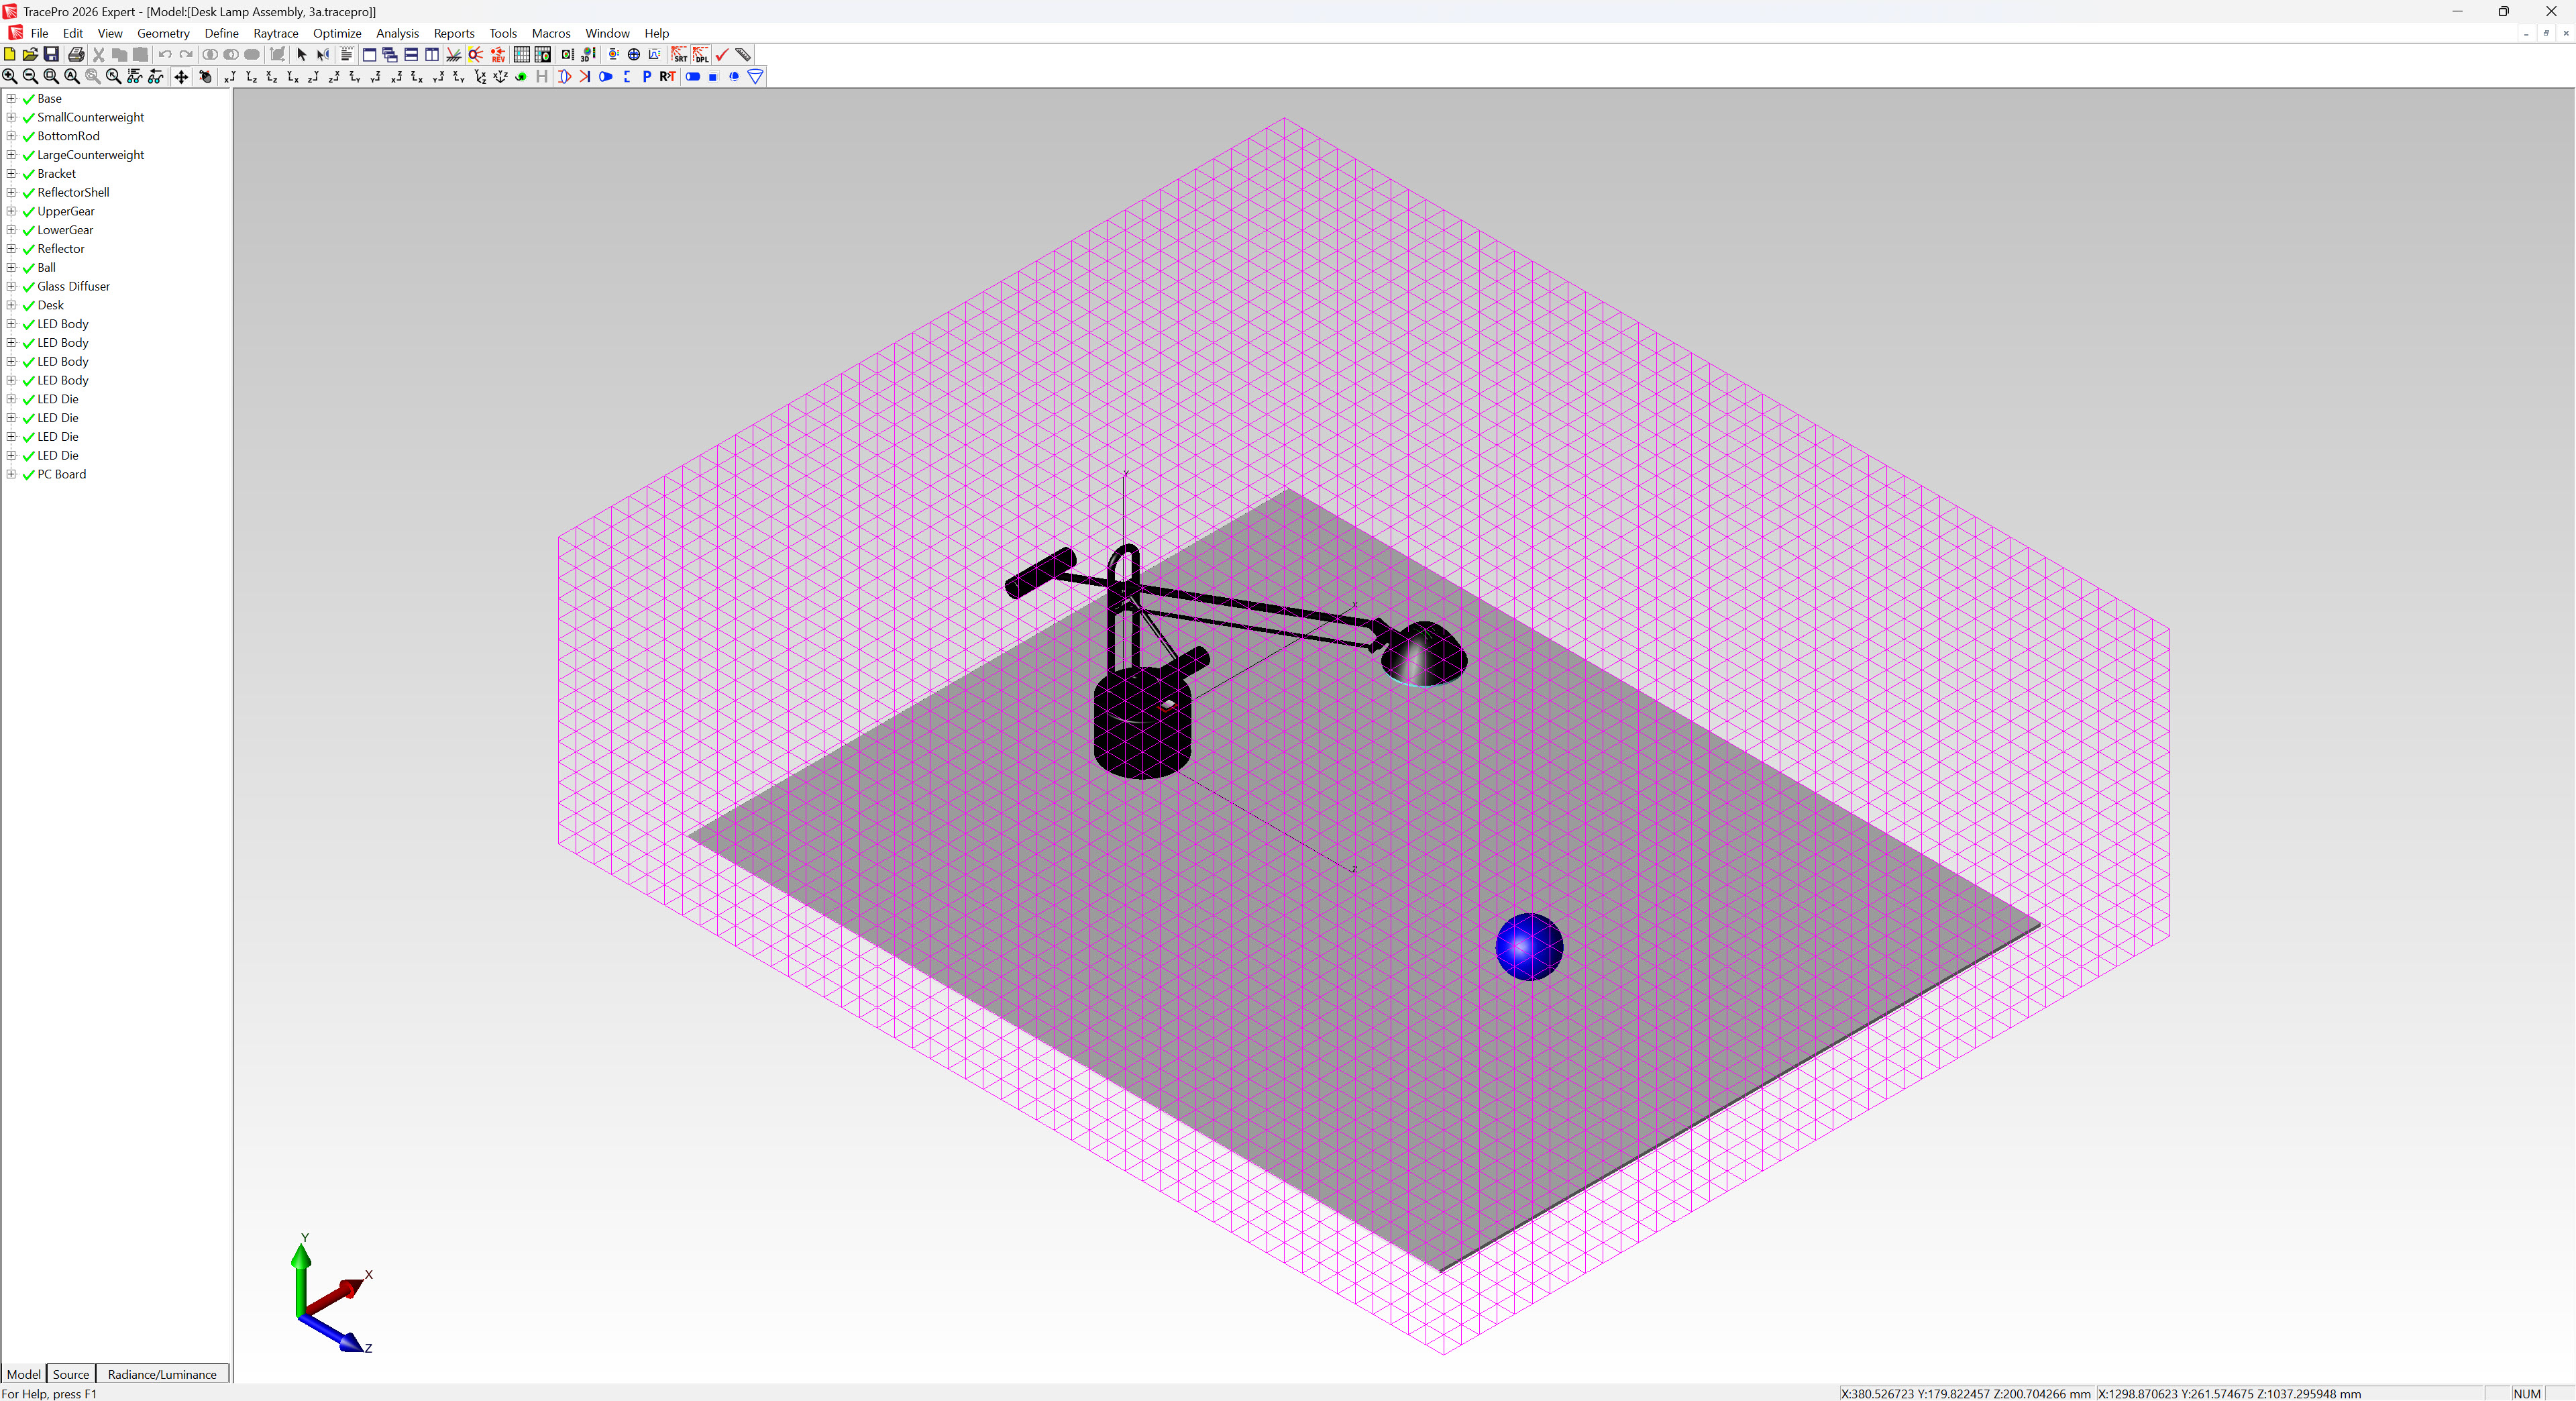The width and height of the screenshot is (2576, 1401).
Task: Switch to the Model tab
Action: coord(23,1374)
